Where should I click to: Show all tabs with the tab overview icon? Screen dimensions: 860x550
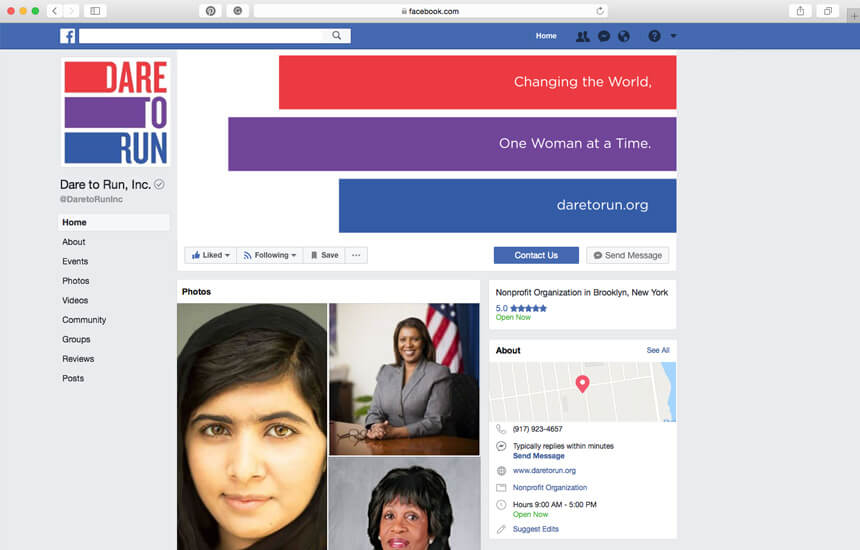[828, 11]
